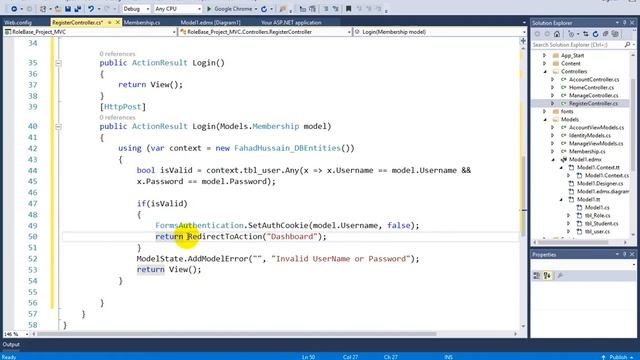Screen dimensions: 640x360
Task: Click the Alphabetical sort icon in Properties panel
Action: [547, 276]
